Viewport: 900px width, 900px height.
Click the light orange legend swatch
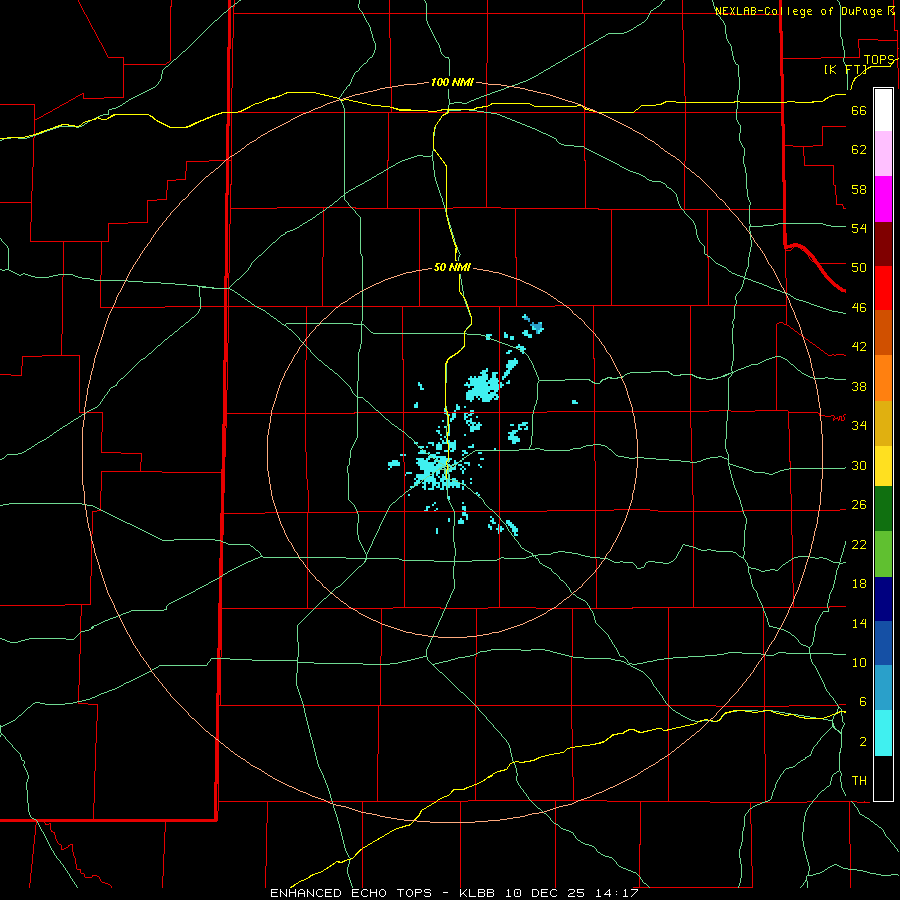883,378
